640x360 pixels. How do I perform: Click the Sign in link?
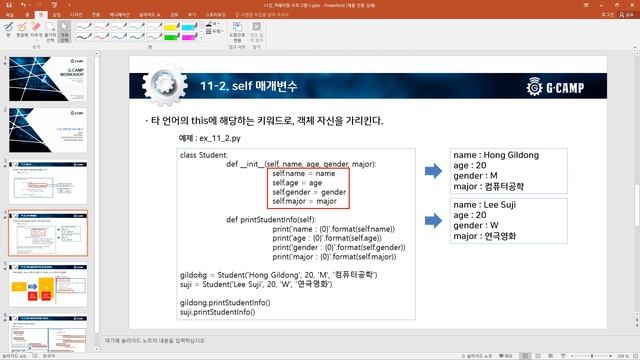point(608,15)
